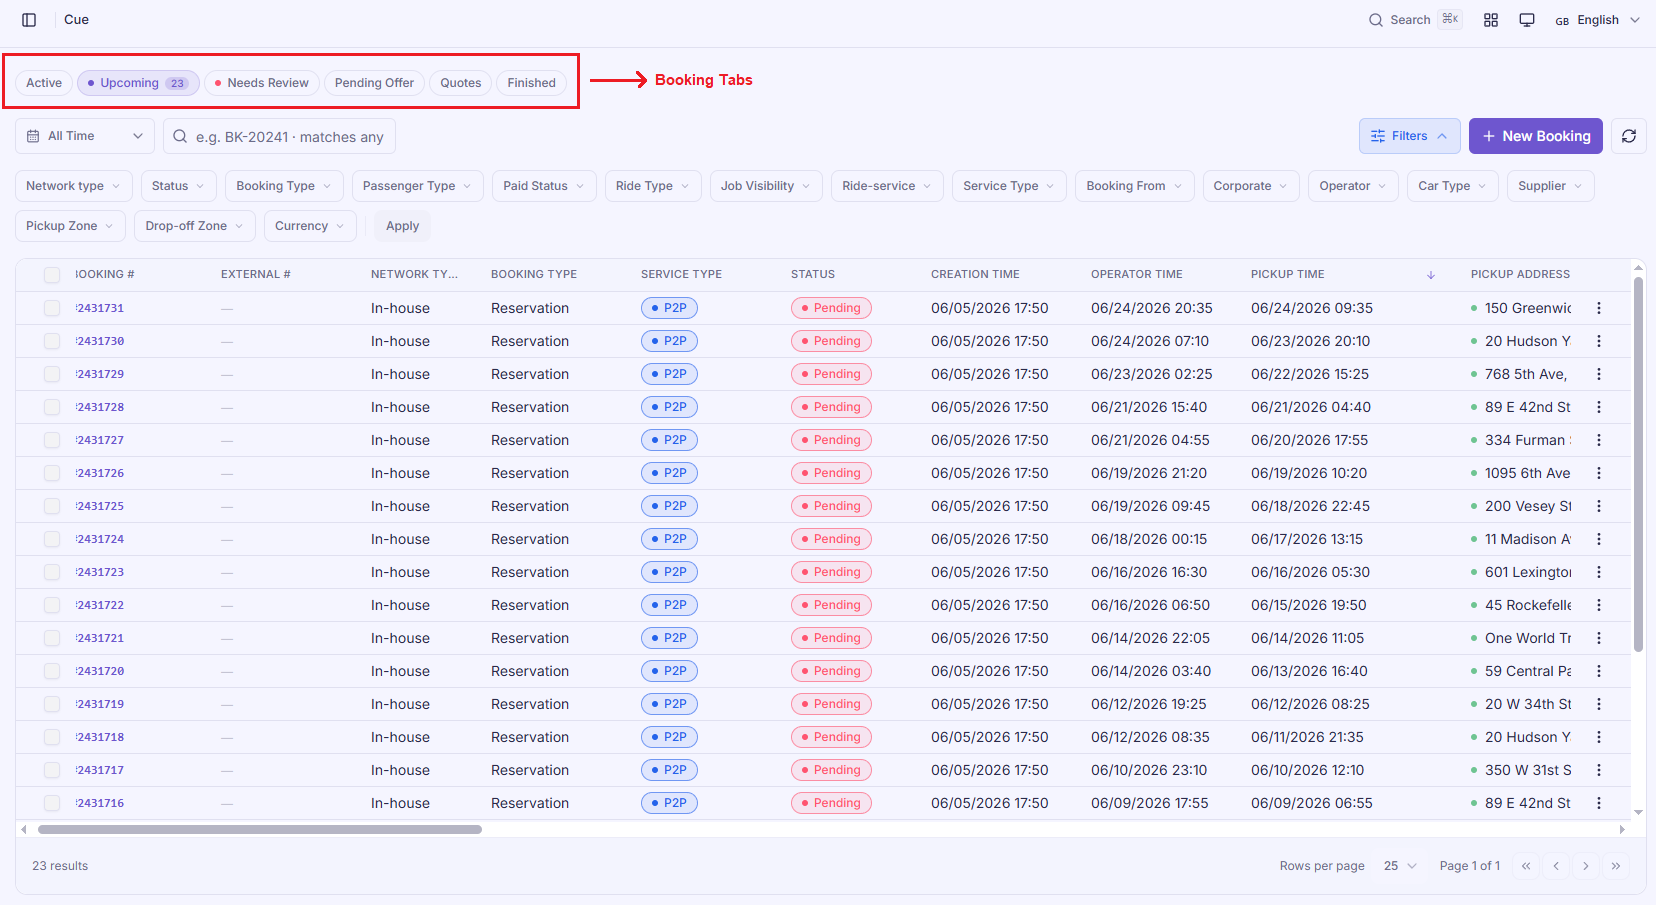Click Pickup Time sort arrow icon
The image size is (1656, 905).
point(1431,275)
